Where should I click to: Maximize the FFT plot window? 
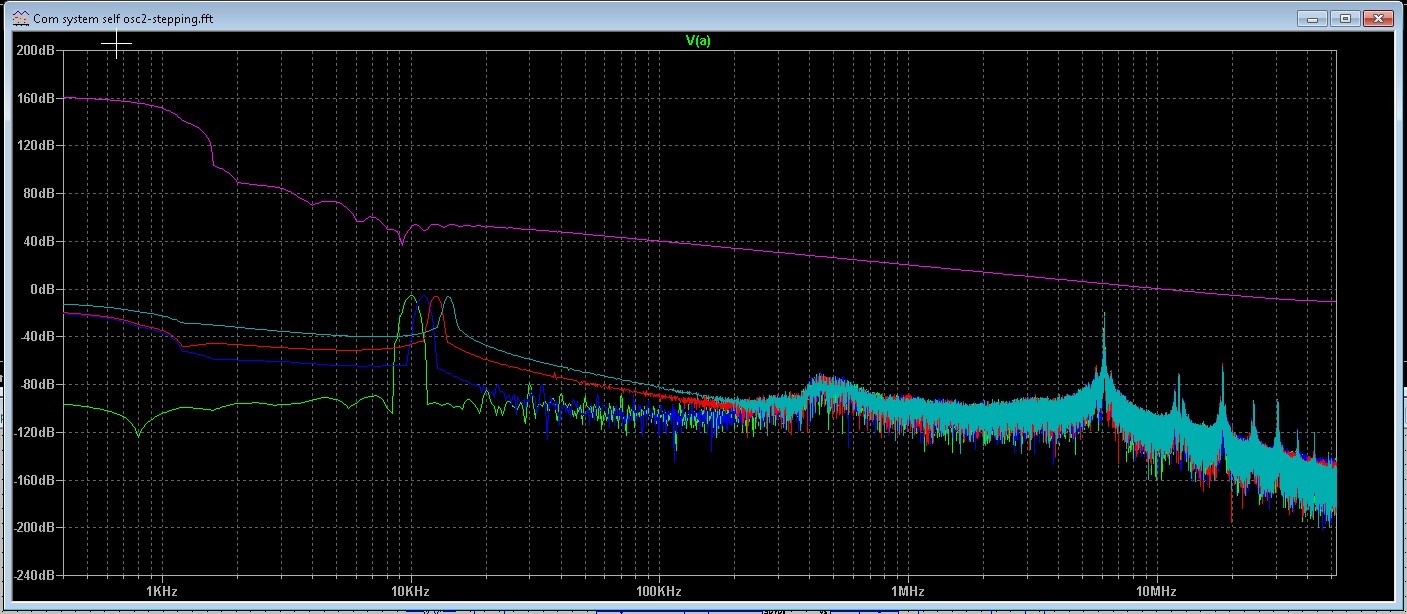1345,18
